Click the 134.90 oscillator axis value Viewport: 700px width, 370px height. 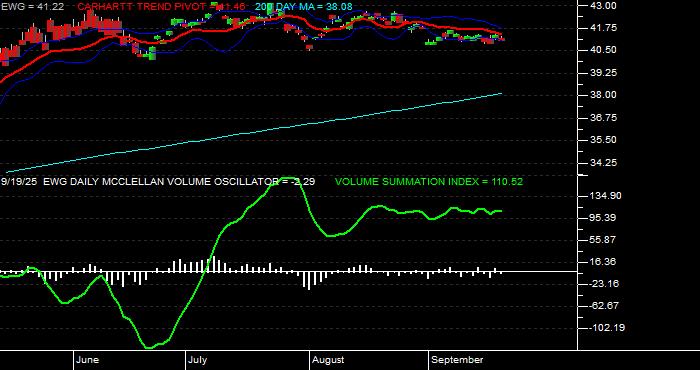pos(605,196)
